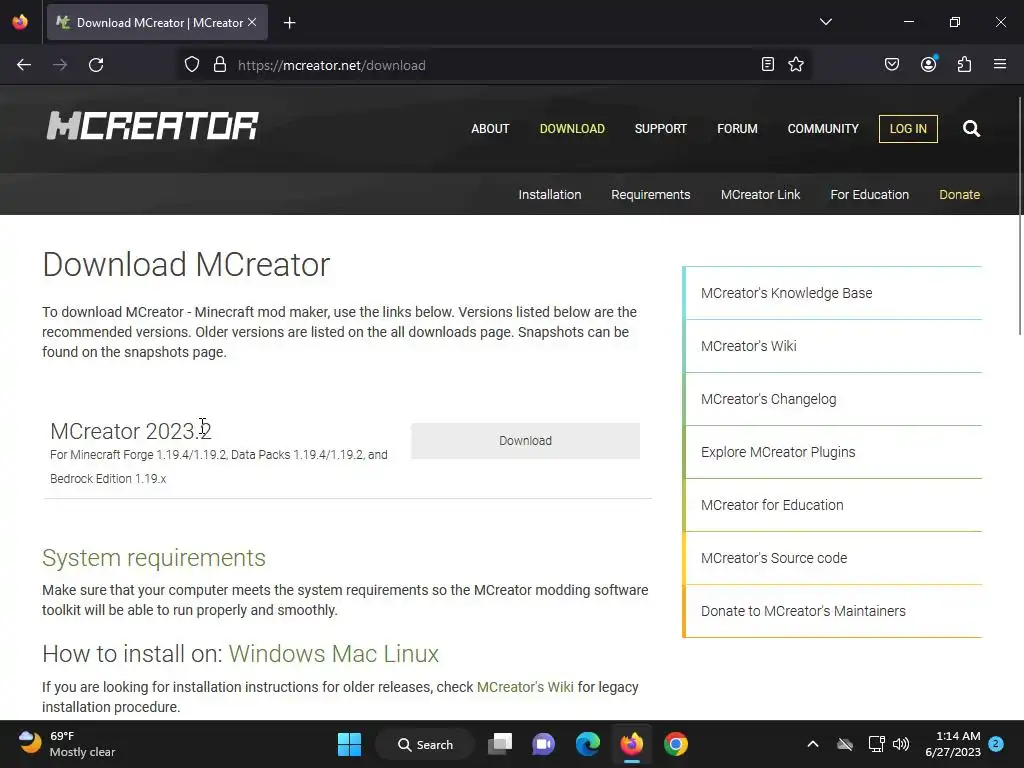Image resolution: width=1024 pixels, height=768 pixels.
Task: Click the taskbar Search box
Action: 425,744
